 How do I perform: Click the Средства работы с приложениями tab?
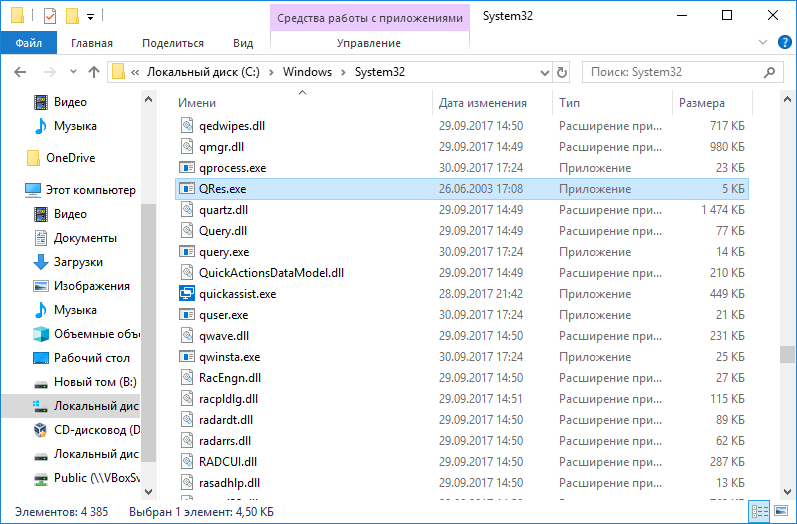[x=370, y=18]
